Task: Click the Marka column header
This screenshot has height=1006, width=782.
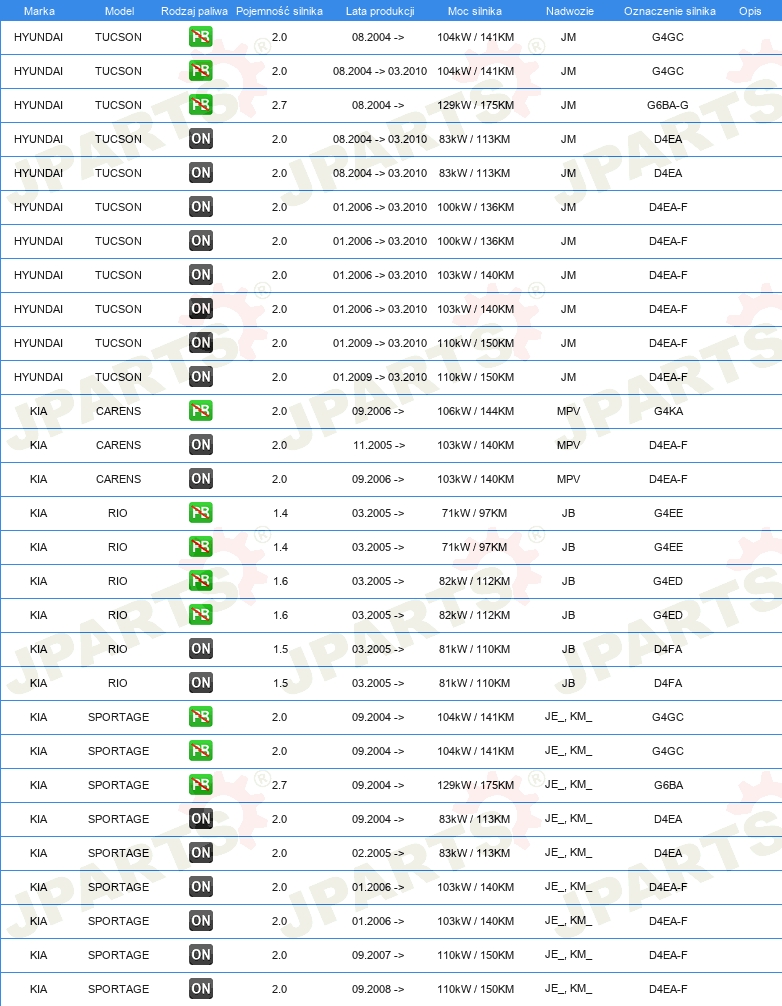Action: tap(39, 11)
